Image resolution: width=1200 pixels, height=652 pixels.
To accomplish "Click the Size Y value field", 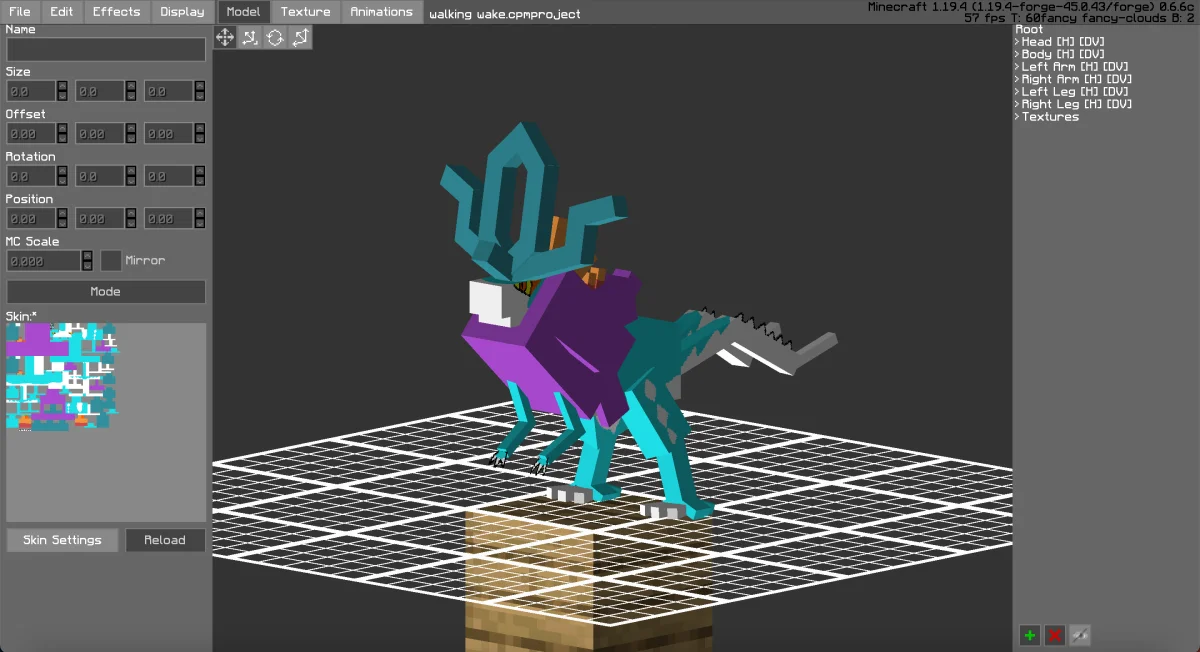I will [100, 91].
